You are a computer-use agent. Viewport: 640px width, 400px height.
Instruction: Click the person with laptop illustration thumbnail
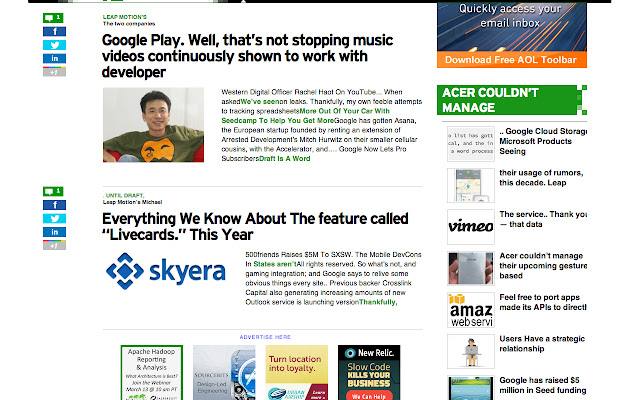(471, 351)
